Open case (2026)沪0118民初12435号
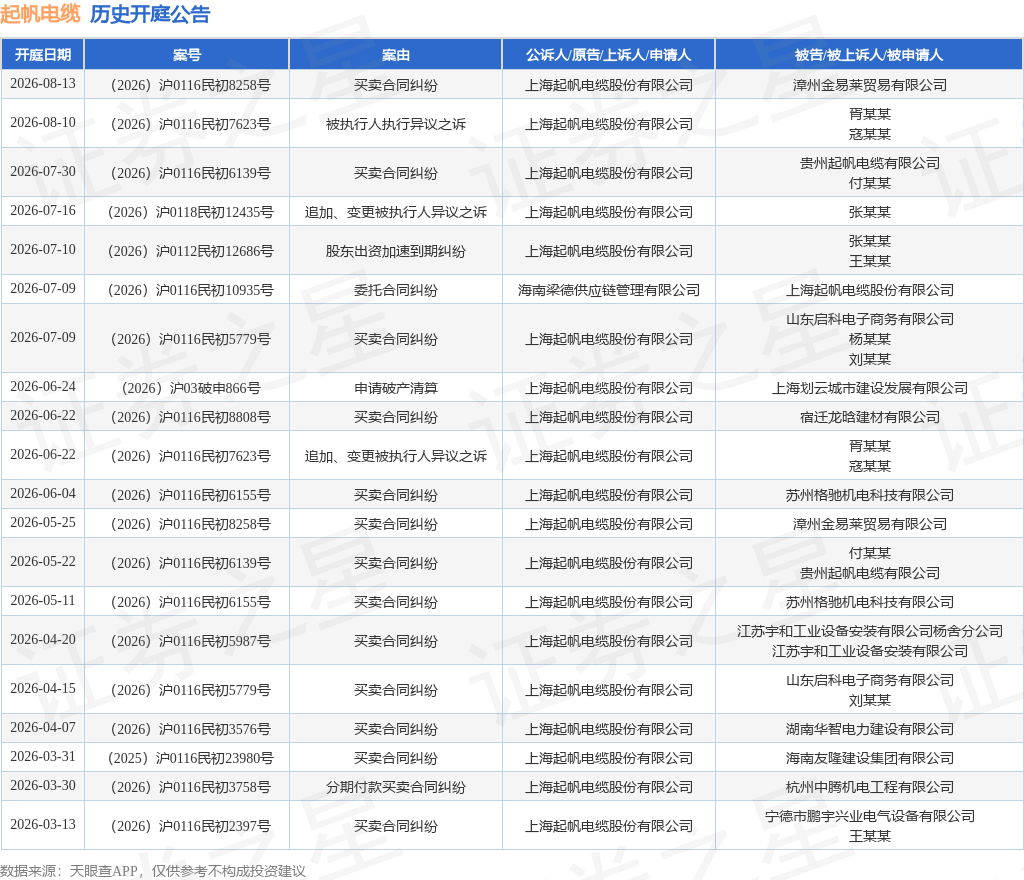The width and height of the screenshot is (1024, 880). click(x=190, y=212)
